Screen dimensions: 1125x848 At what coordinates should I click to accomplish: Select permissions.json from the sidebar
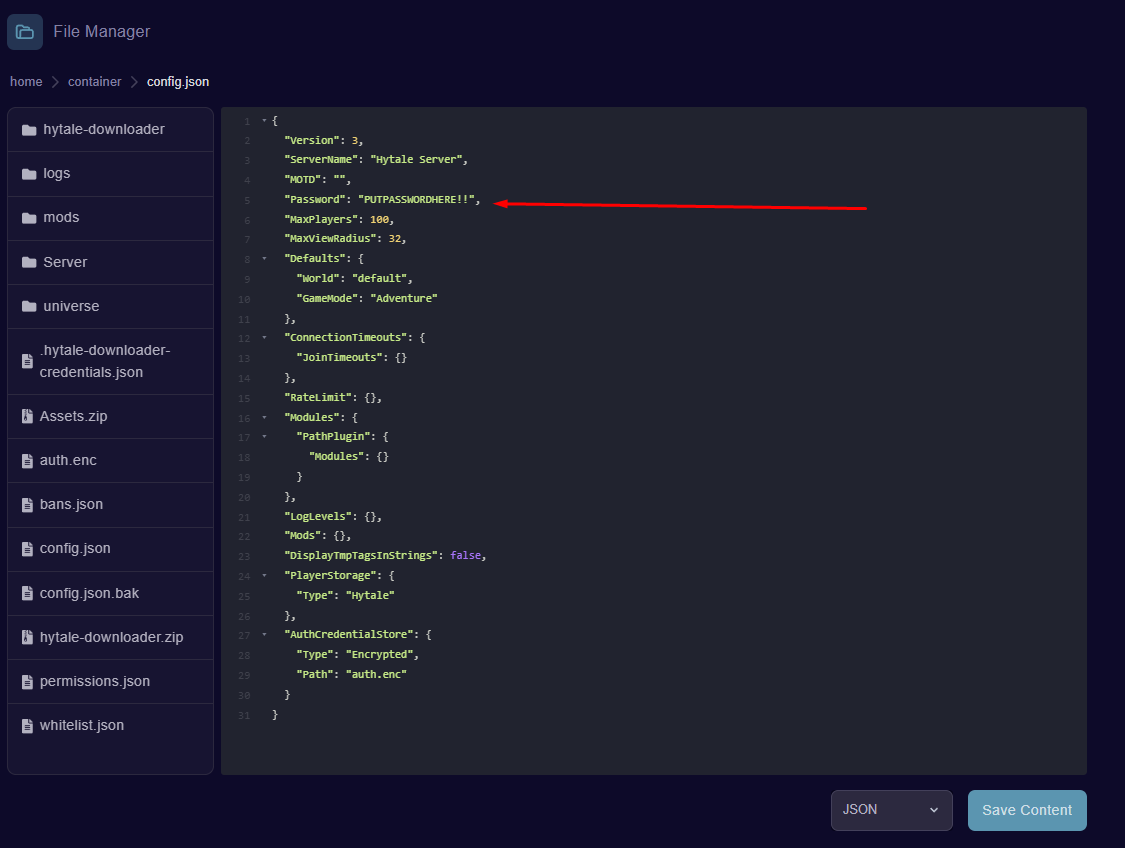pyautogui.click(x=94, y=682)
